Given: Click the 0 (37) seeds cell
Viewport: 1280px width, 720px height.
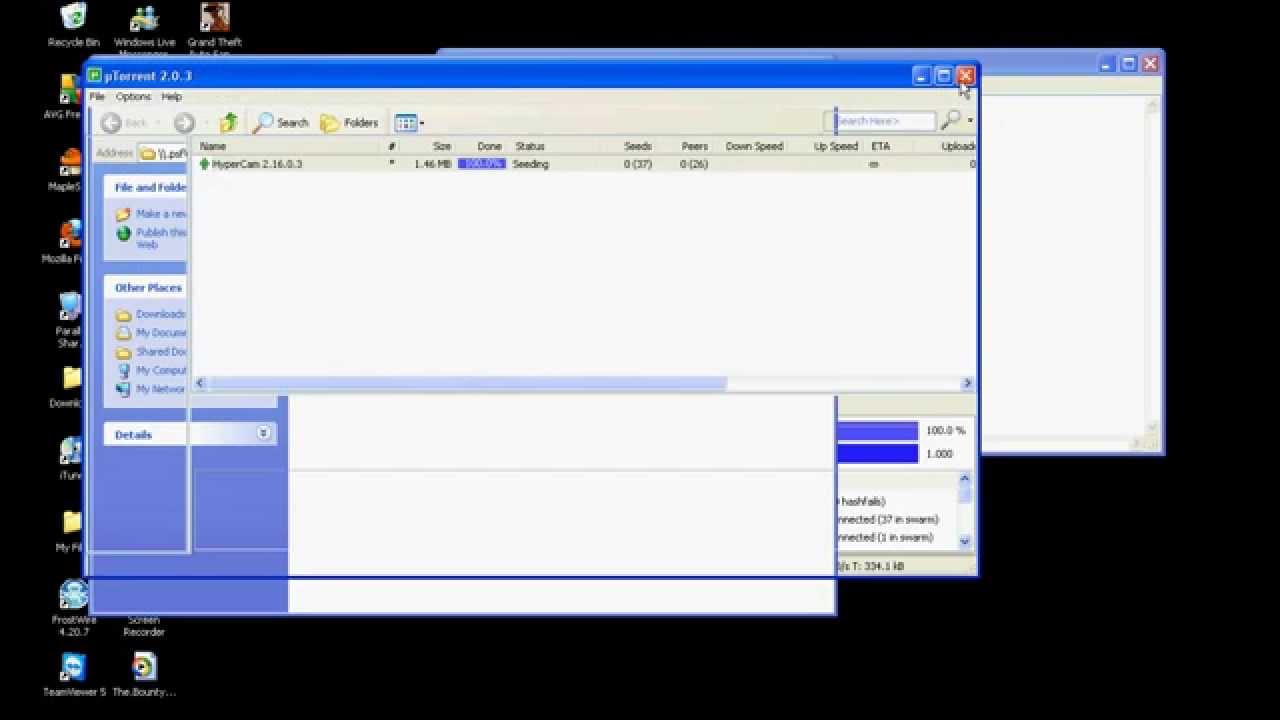Looking at the screenshot, I should point(638,164).
